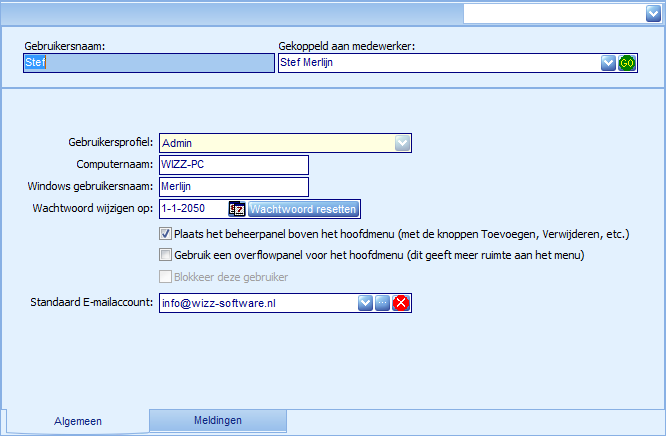Image resolution: width=666 pixels, height=436 pixels.
Task: Select the Algemeen tab
Action: pyautogui.click(x=78, y=422)
